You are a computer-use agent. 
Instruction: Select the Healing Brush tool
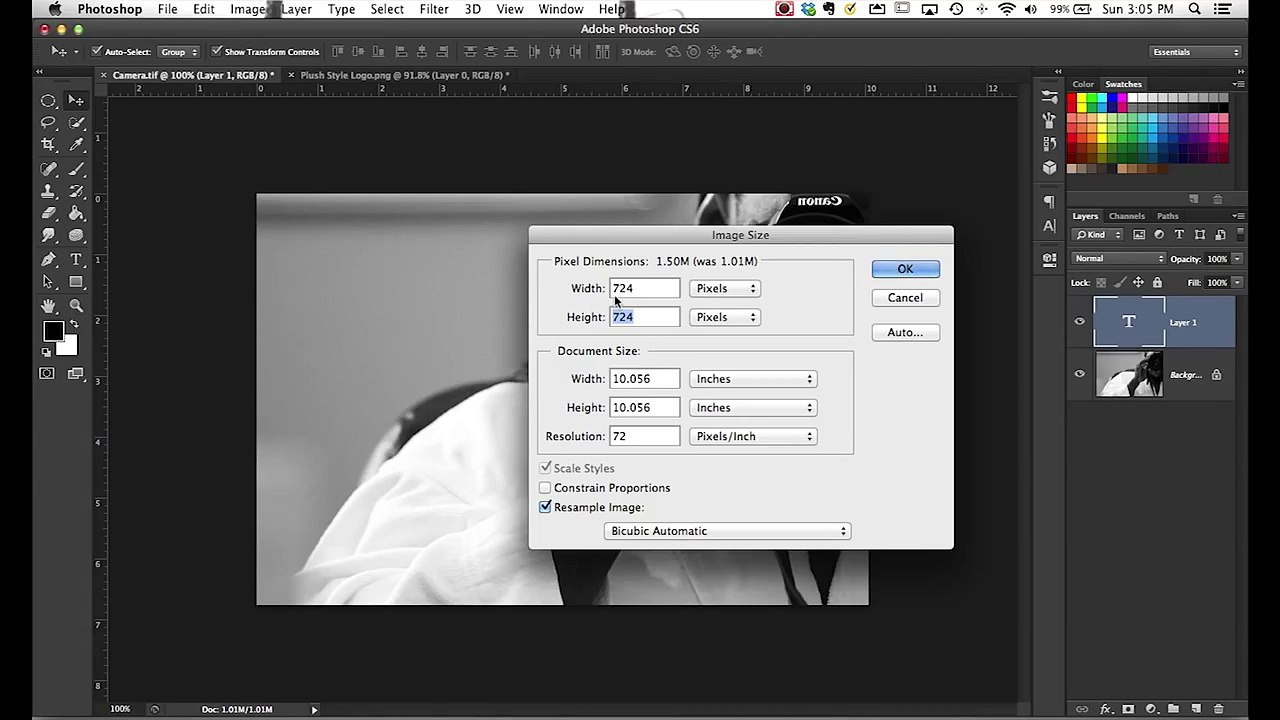[x=48, y=169]
